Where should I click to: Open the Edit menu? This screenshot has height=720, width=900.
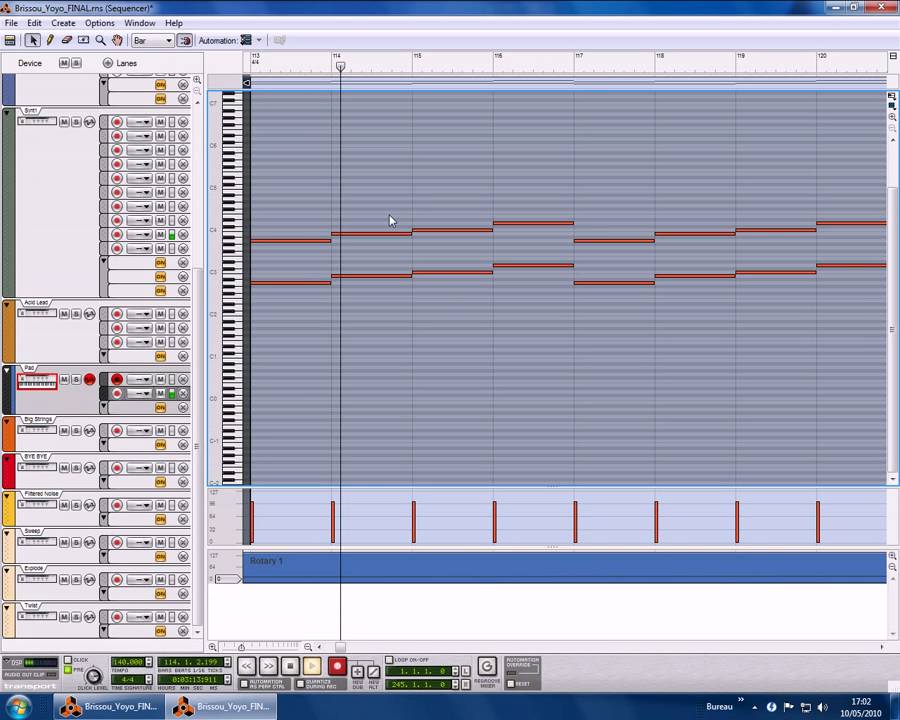point(34,23)
